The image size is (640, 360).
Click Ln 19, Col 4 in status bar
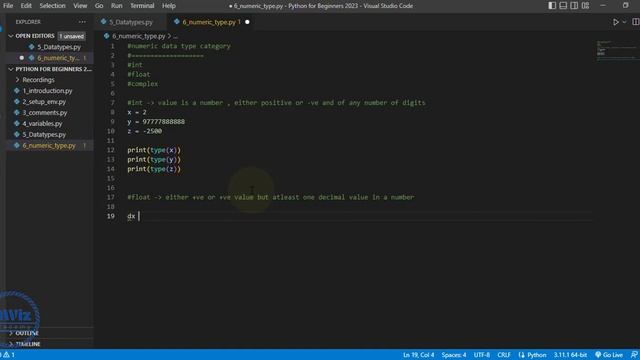[x=418, y=355]
